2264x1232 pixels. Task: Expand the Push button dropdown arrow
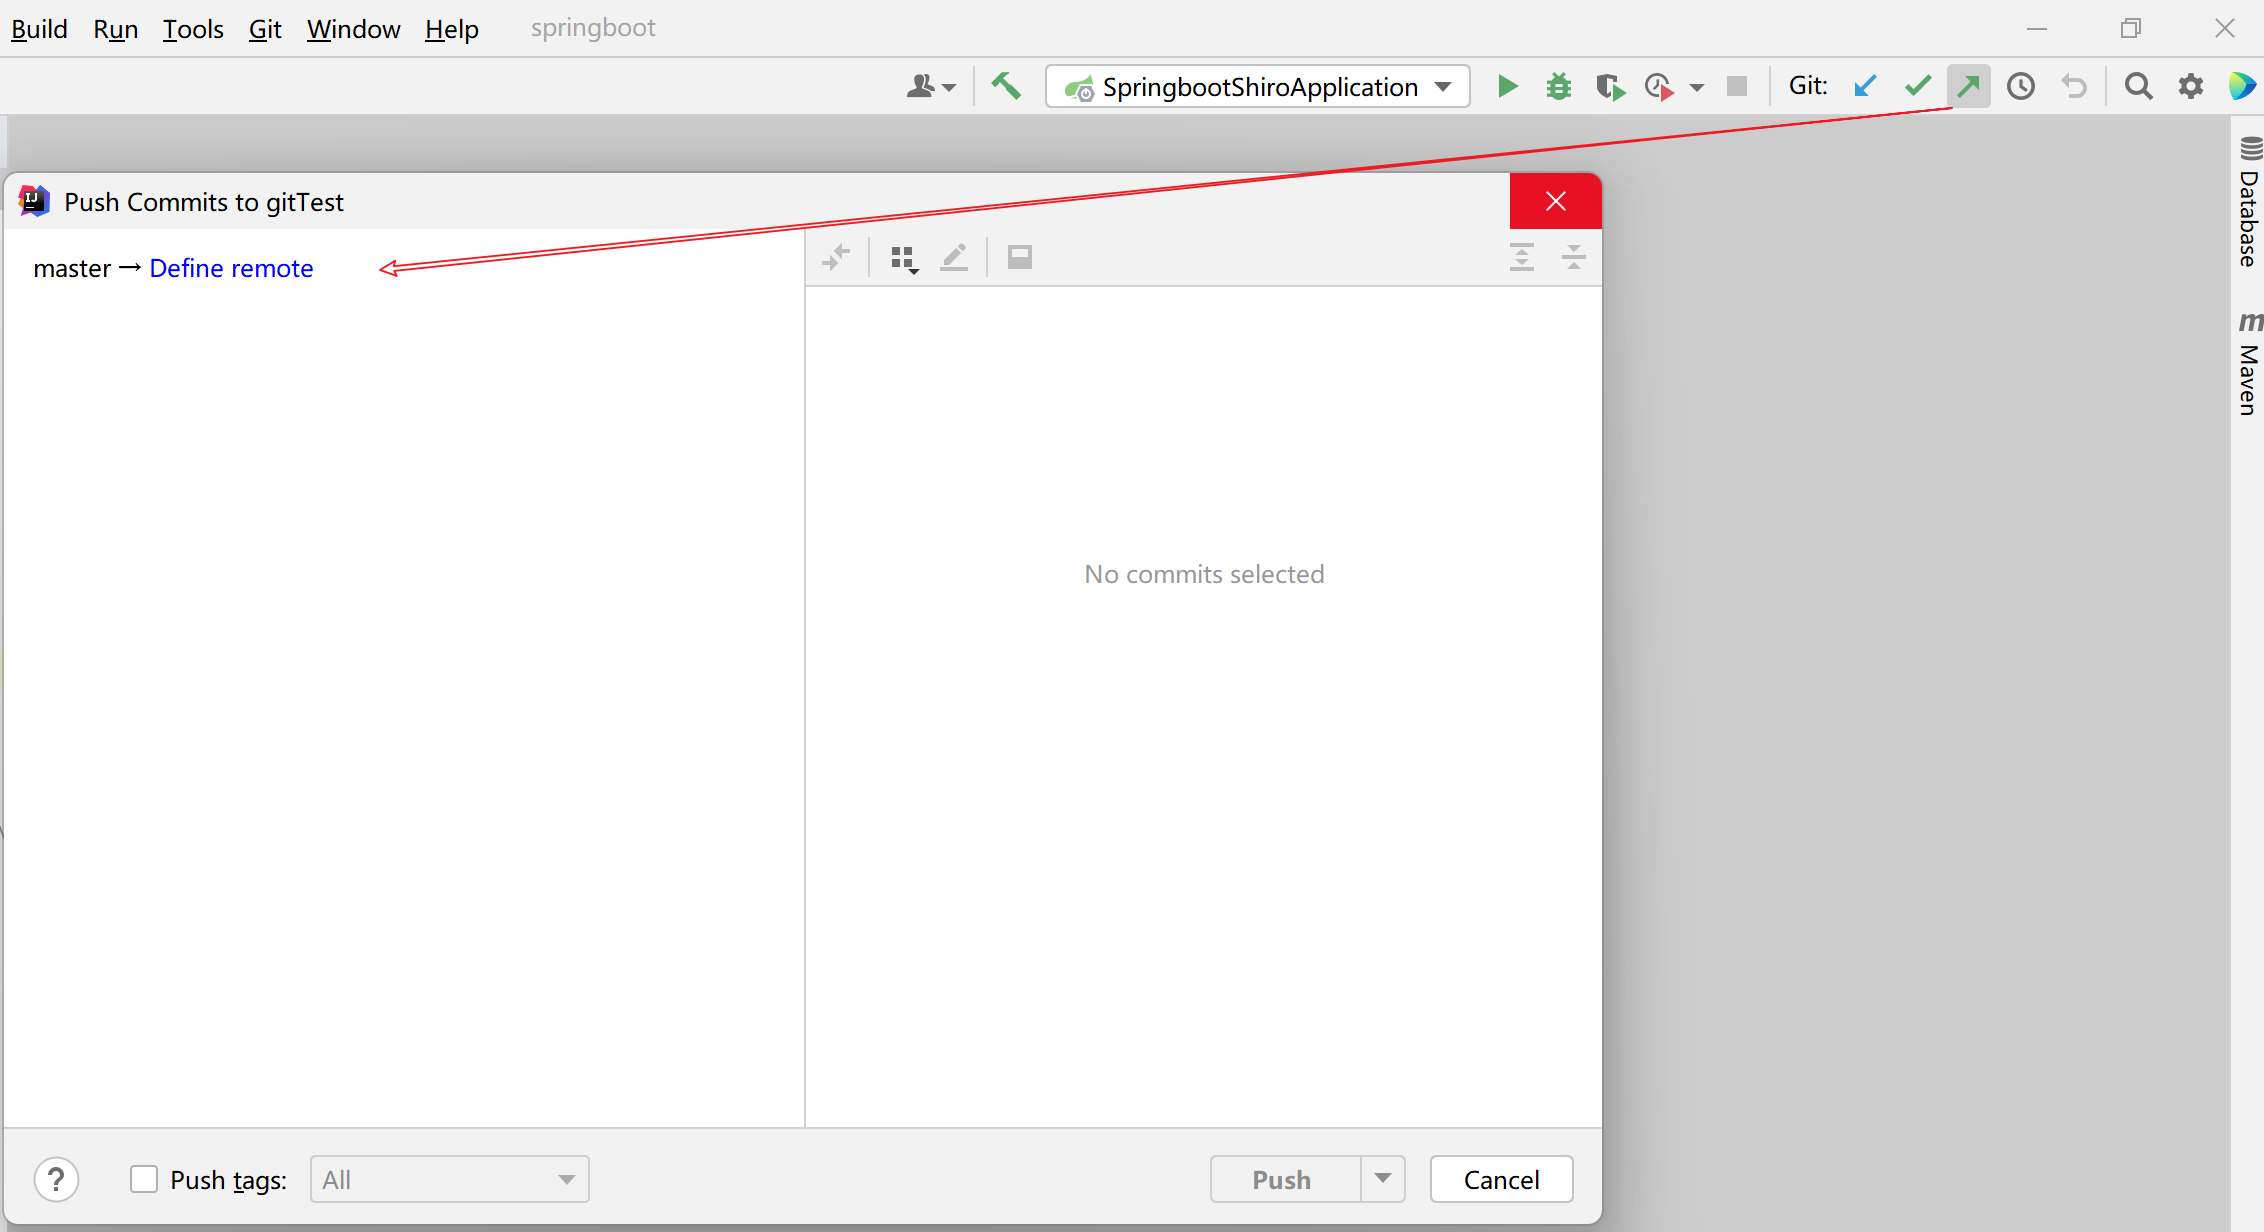coord(1383,1179)
